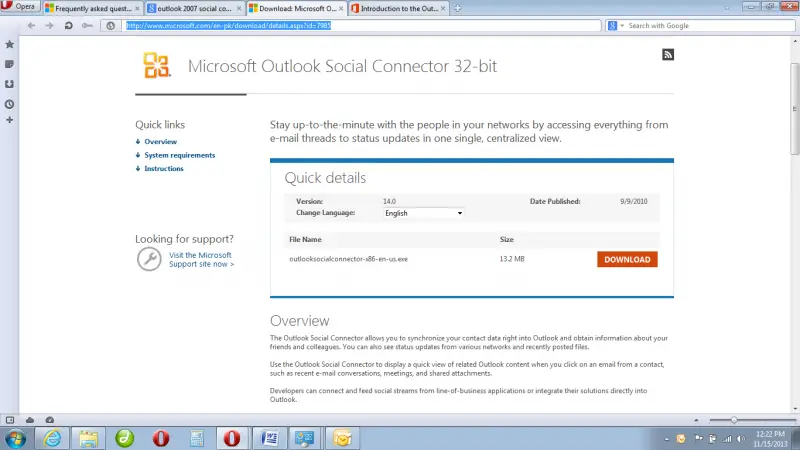Open the Calculator from taskbar
Image resolution: width=800 pixels, height=450 pixels.
[197, 438]
